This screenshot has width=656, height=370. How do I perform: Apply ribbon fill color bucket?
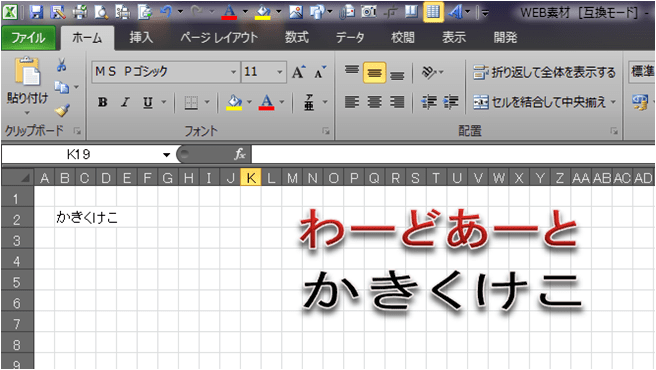(x=234, y=102)
